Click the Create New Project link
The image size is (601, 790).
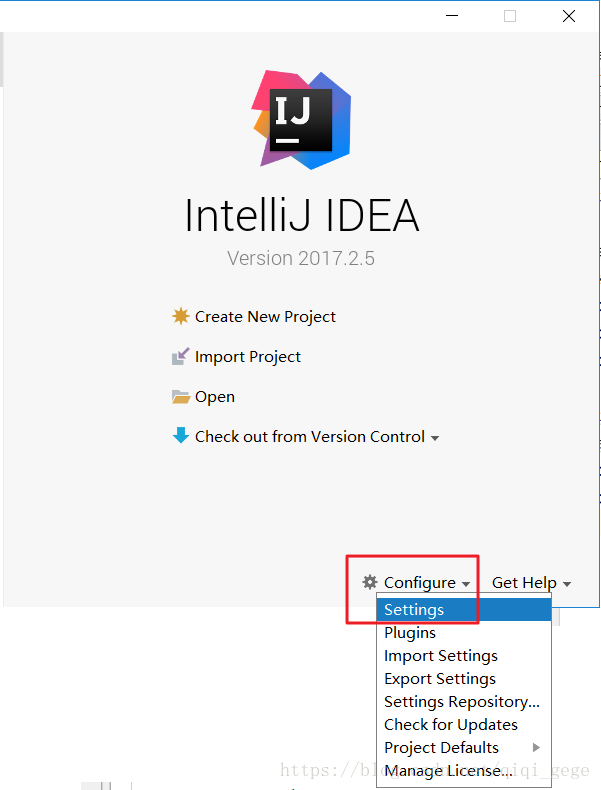click(265, 316)
